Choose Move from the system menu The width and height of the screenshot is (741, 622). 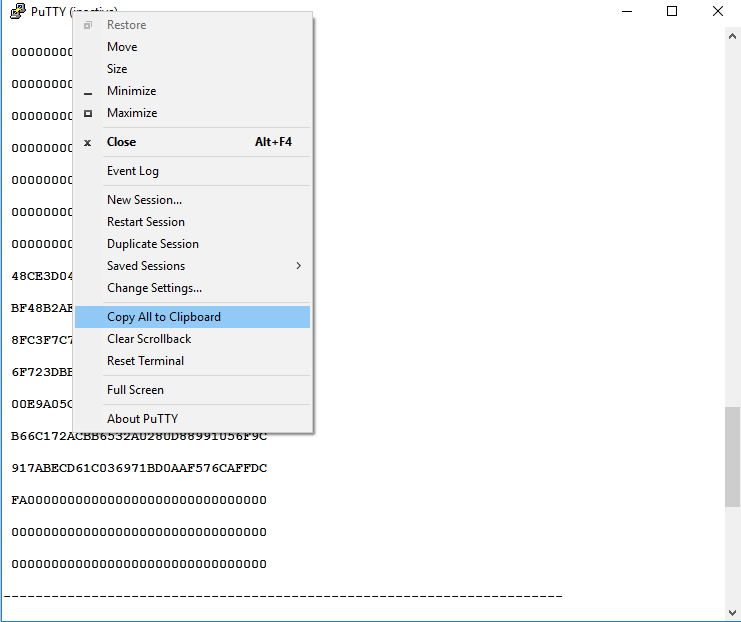(122, 47)
